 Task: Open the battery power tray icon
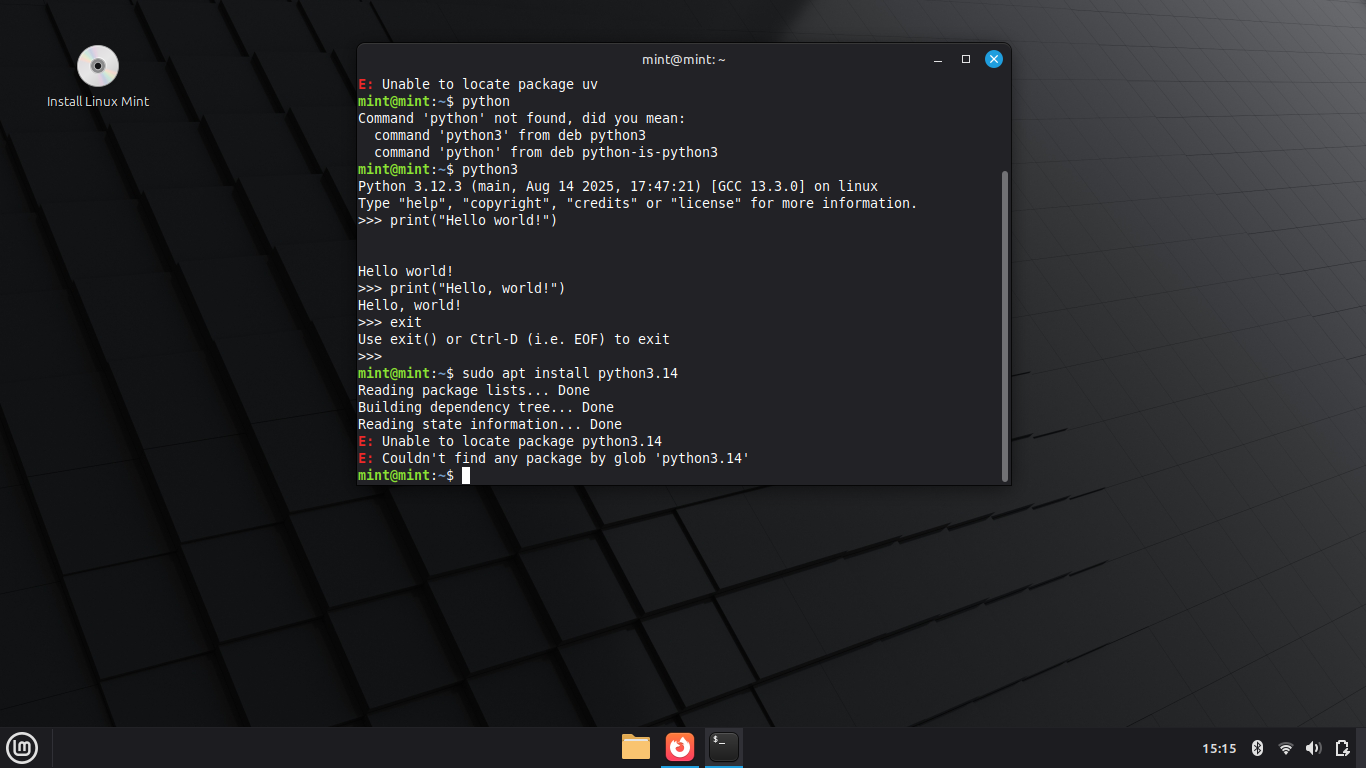[1342, 748]
